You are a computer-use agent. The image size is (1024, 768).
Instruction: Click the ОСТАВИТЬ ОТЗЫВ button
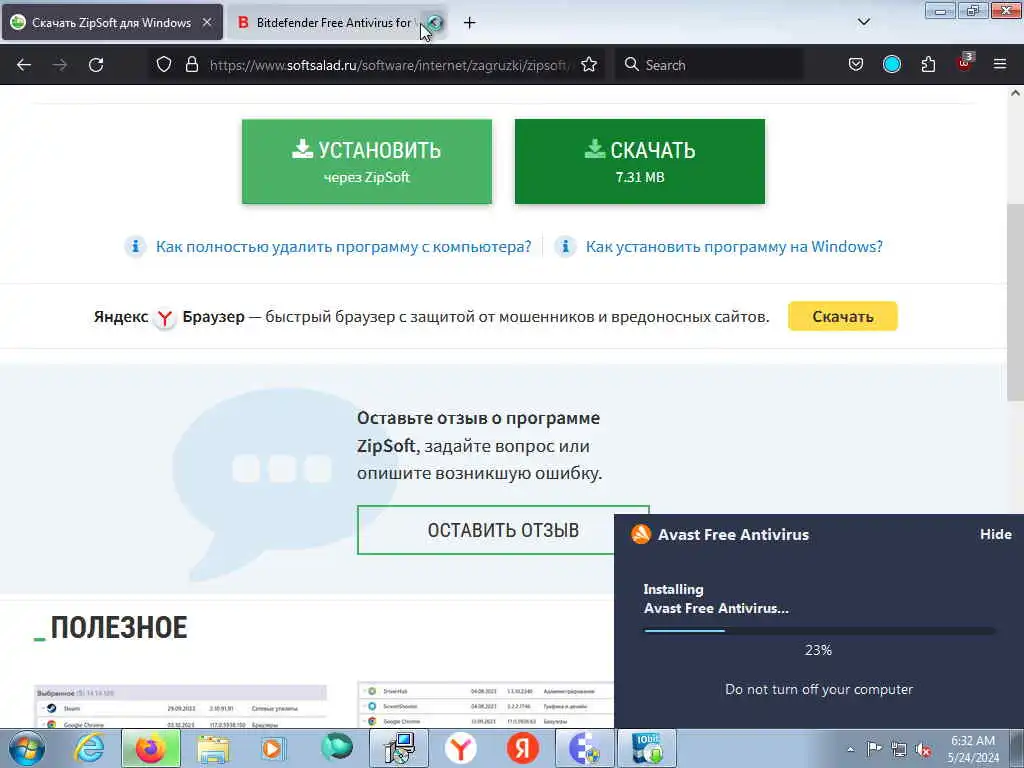(x=503, y=530)
